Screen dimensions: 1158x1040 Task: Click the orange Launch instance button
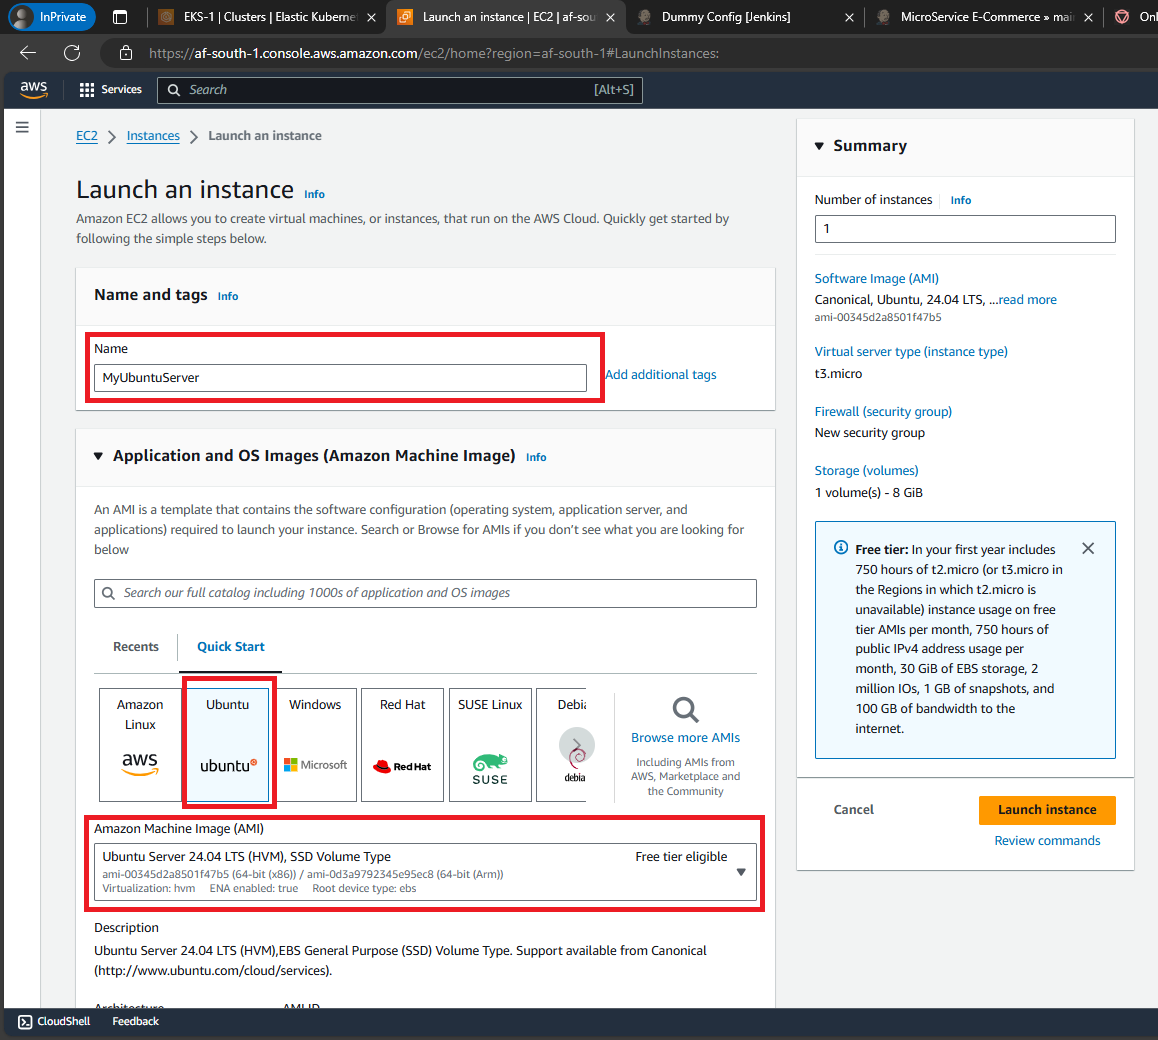1046,810
